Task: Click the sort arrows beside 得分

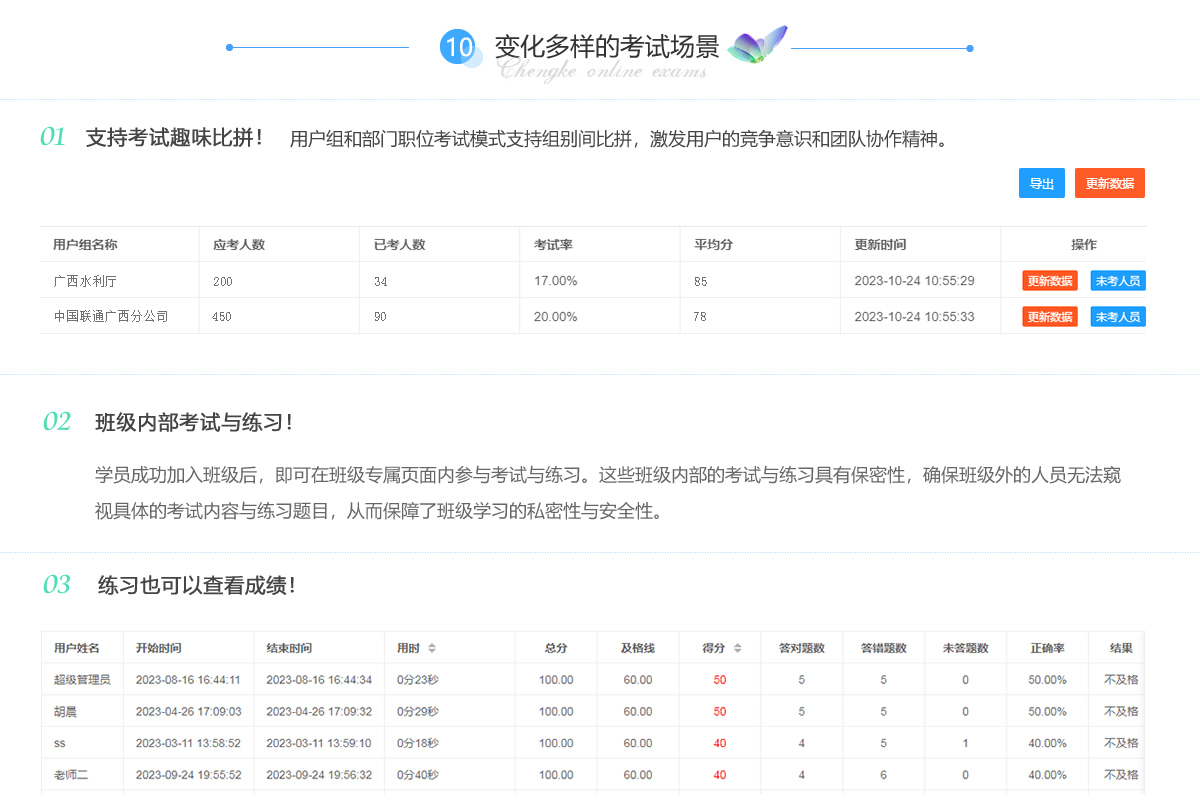Action: (738, 648)
